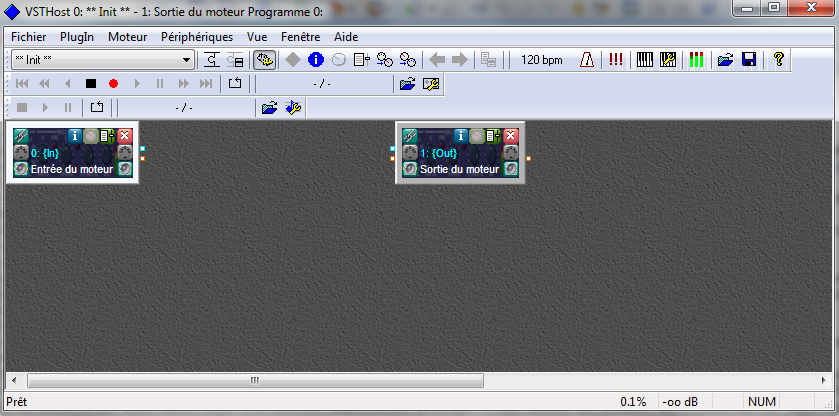Image resolution: width=839 pixels, height=416 pixels.
Task: Click the skip to start transport button
Action: point(22,84)
